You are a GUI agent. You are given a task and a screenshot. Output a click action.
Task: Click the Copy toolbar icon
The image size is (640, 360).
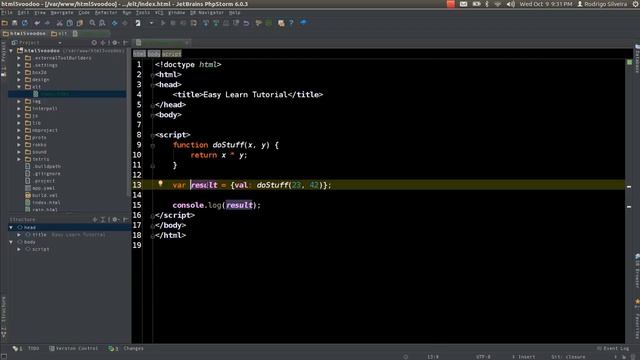(70, 23)
